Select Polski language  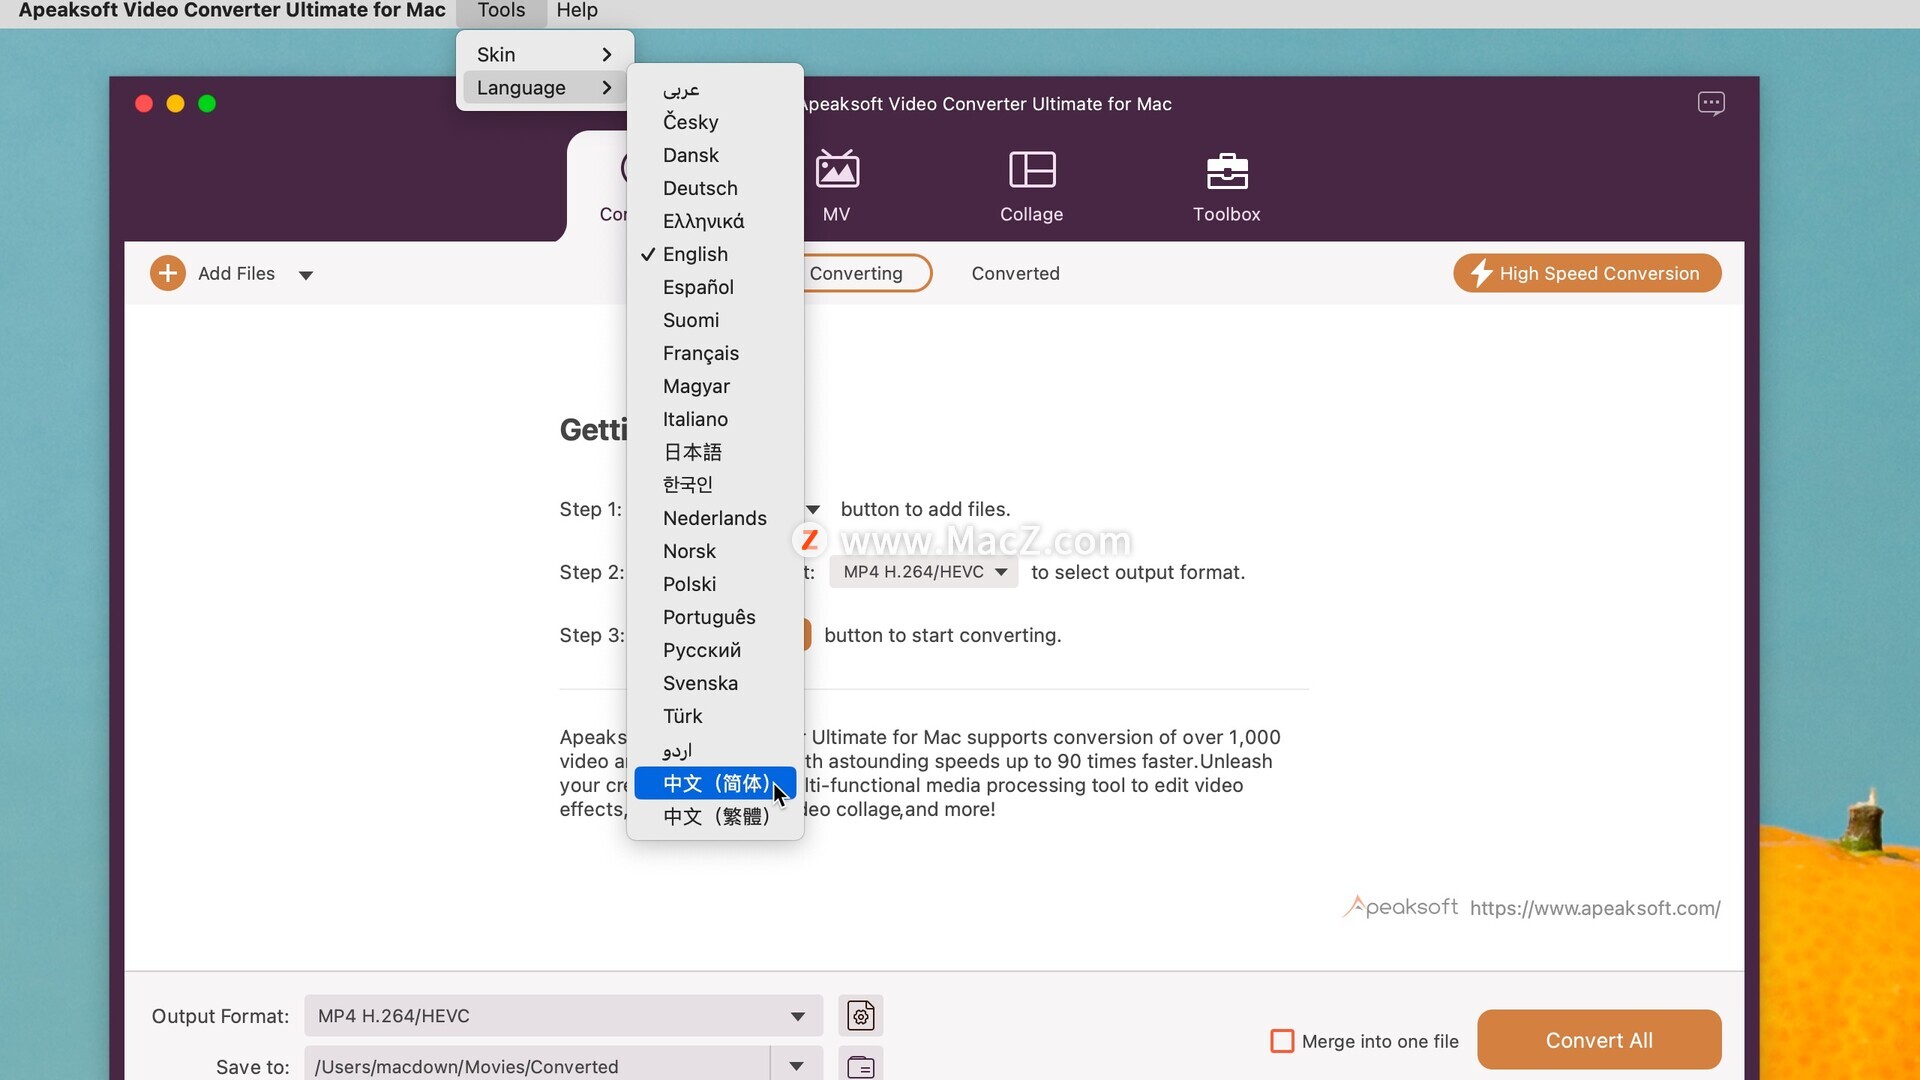click(x=715, y=584)
